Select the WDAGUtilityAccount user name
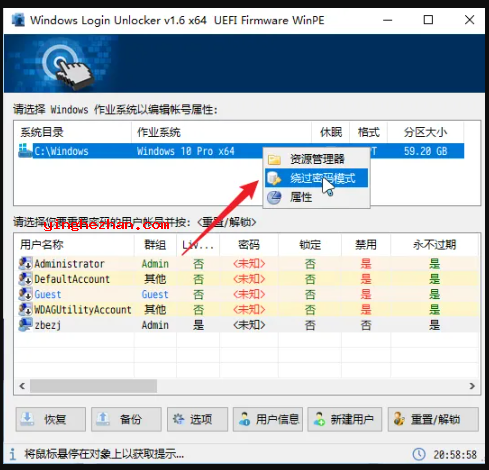The image size is (489, 470). pyautogui.click(x=83, y=310)
